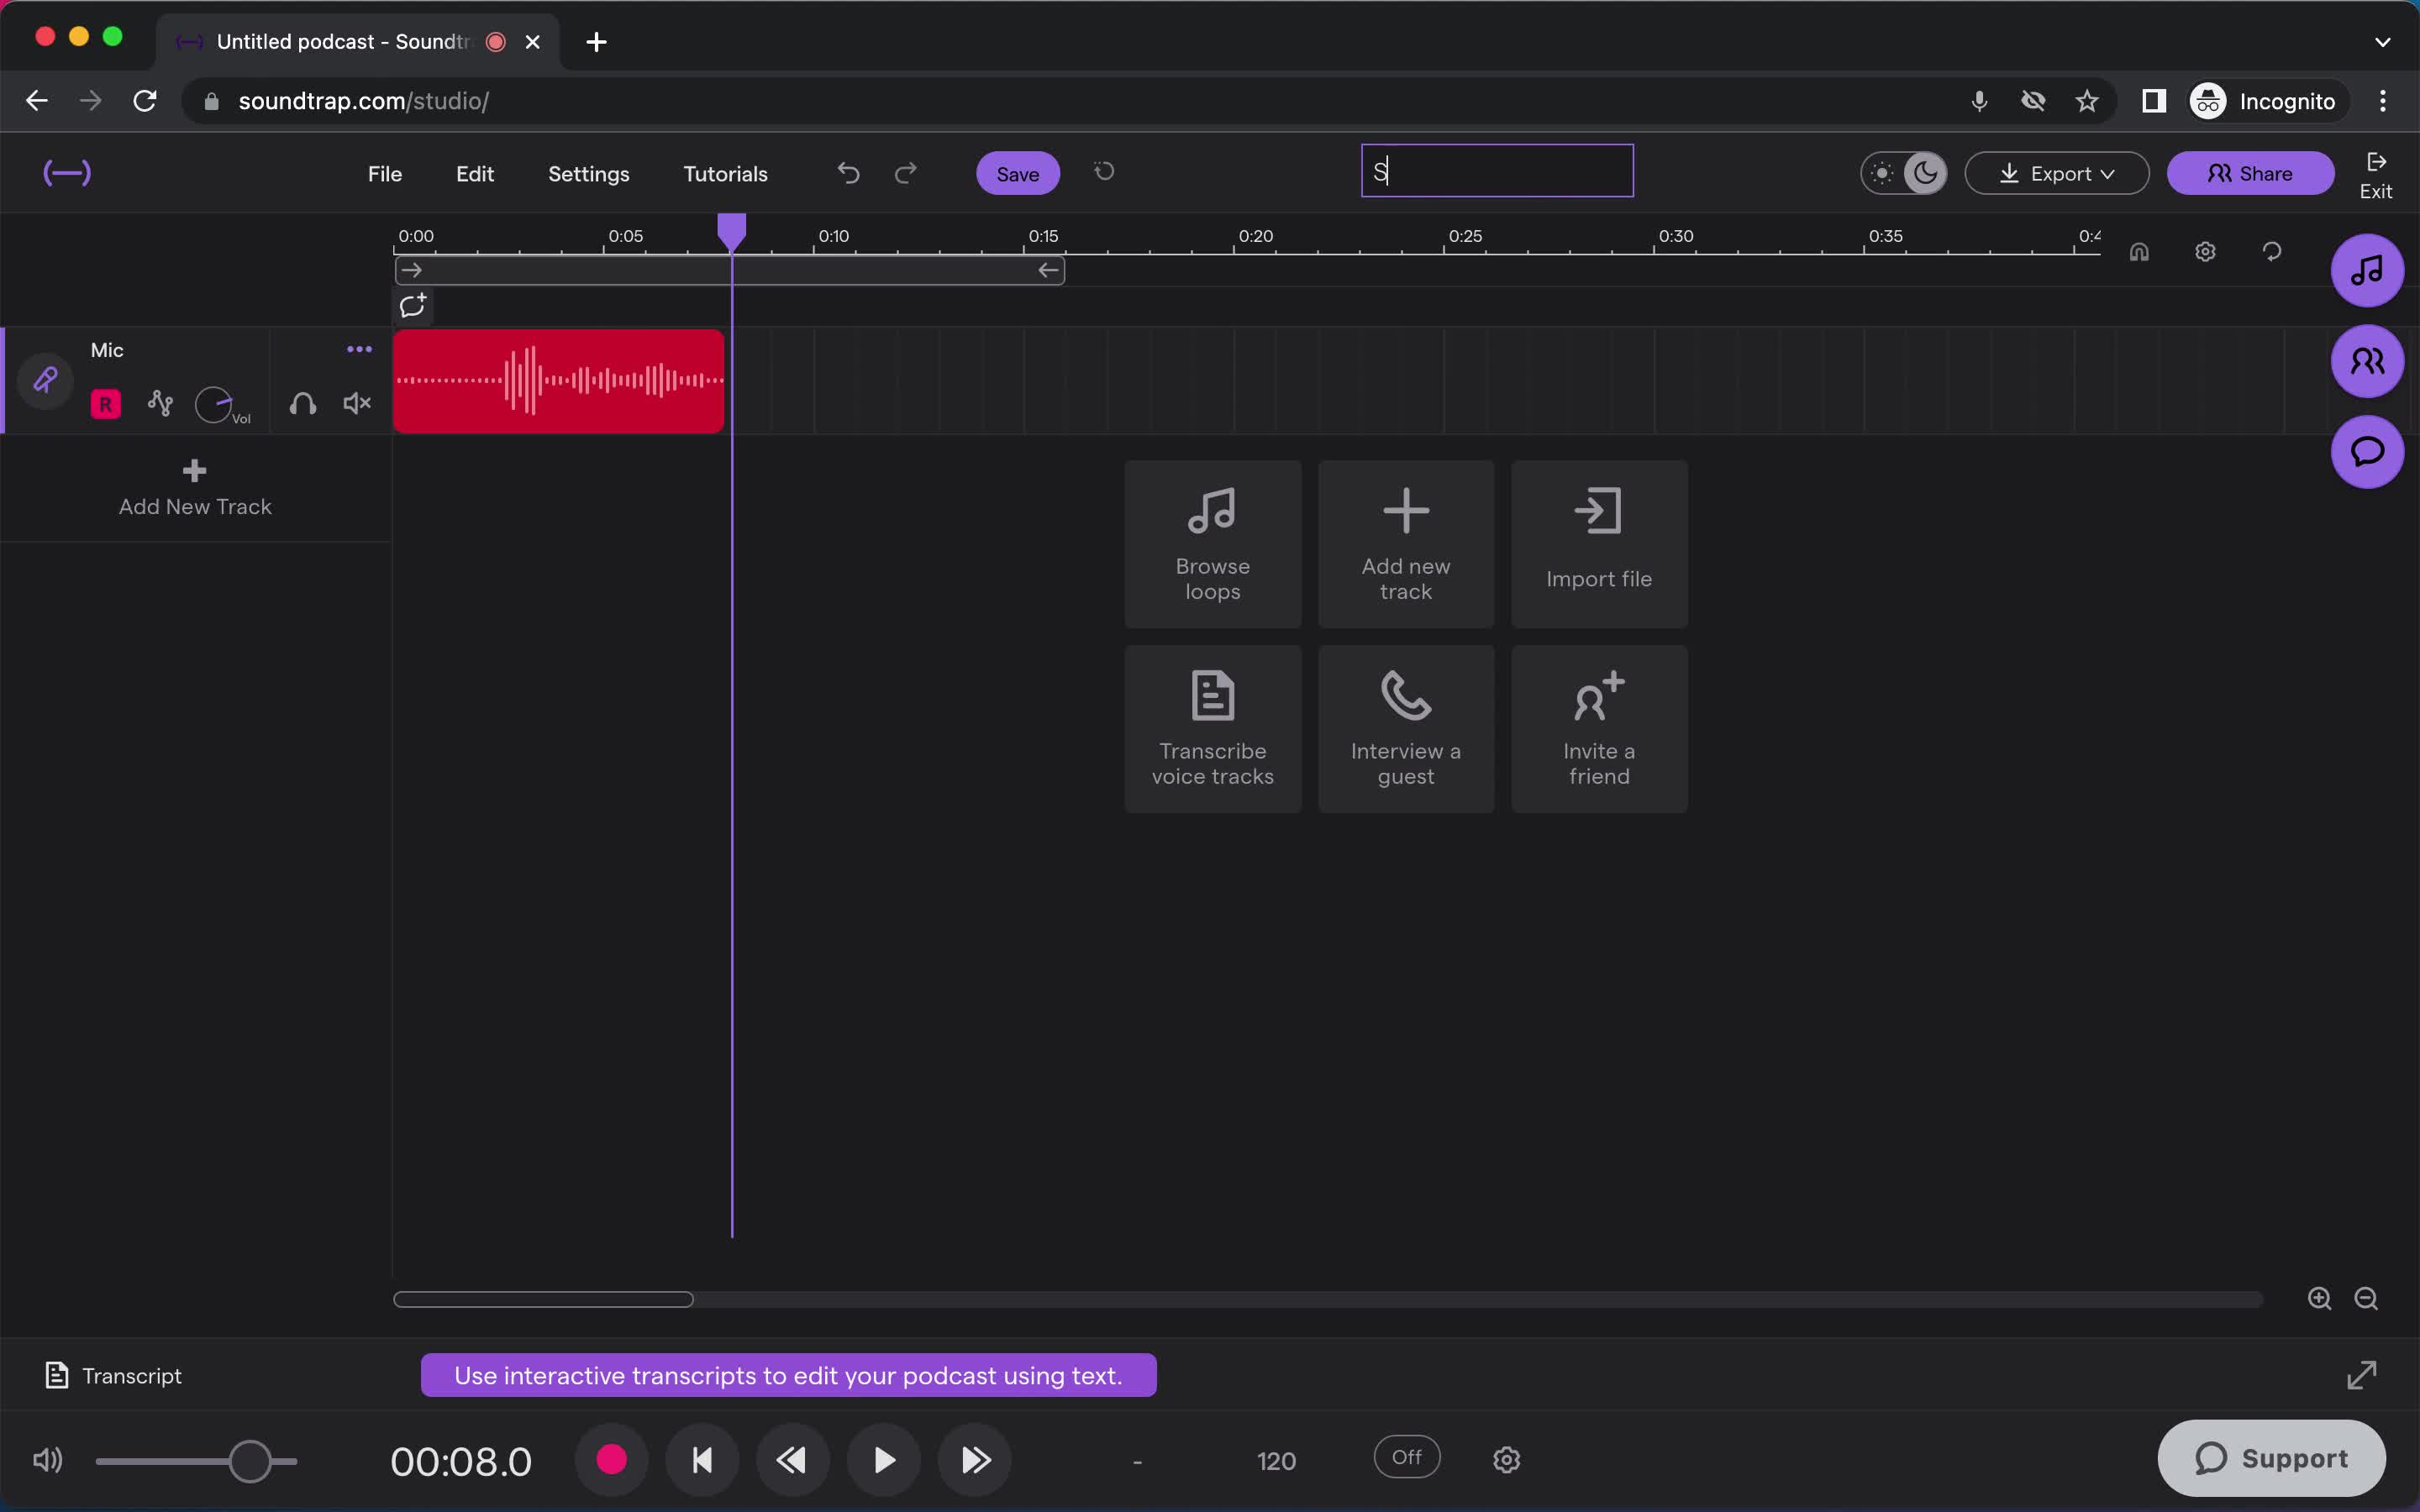Click the Tutorials menu item
The image size is (2420, 1512).
pos(725,172)
